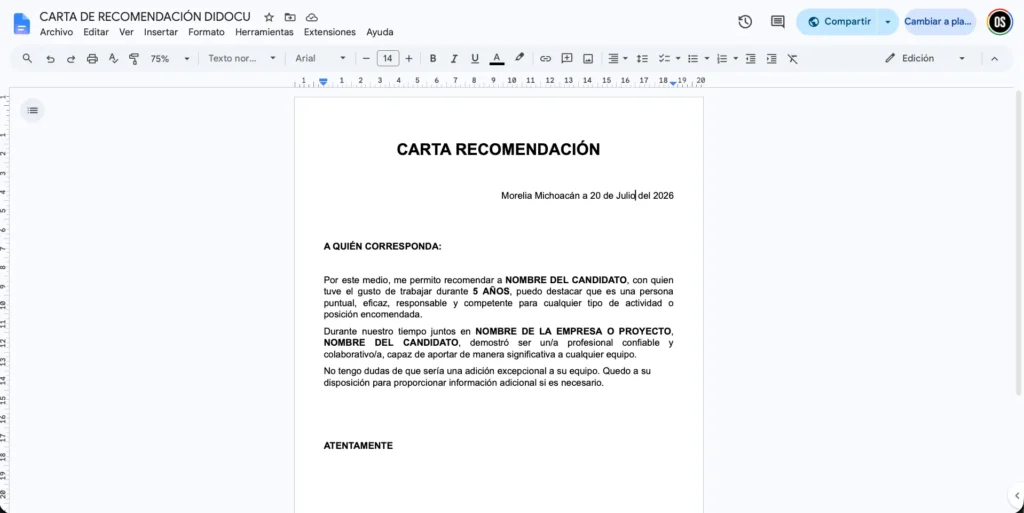Screen dimensions: 1024x513
Task: Insert a link
Action: (x=545, y=59)
